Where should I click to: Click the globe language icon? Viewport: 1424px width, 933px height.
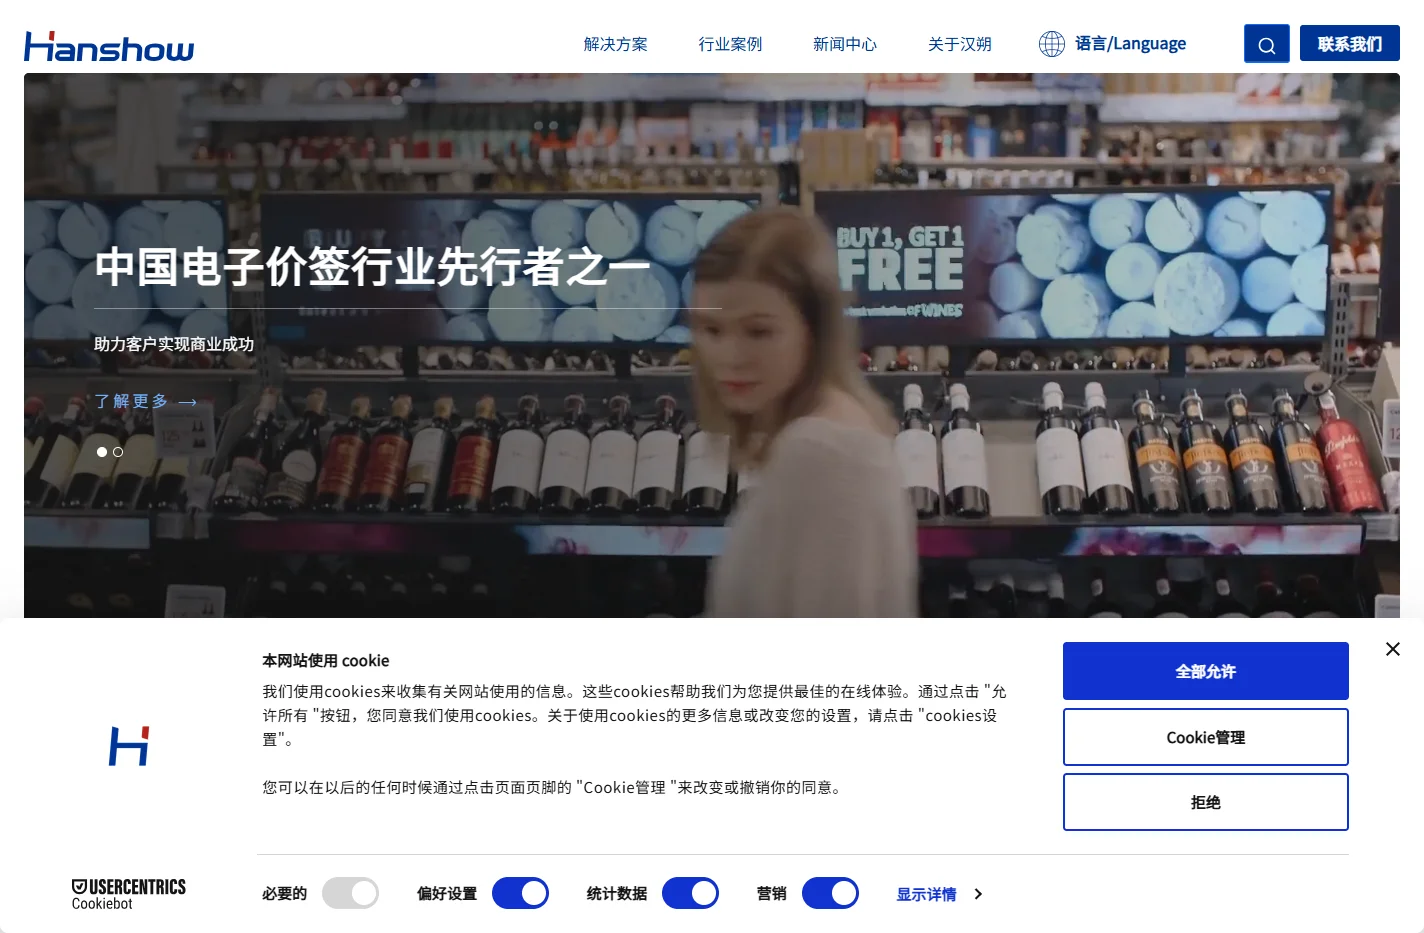1051,44
